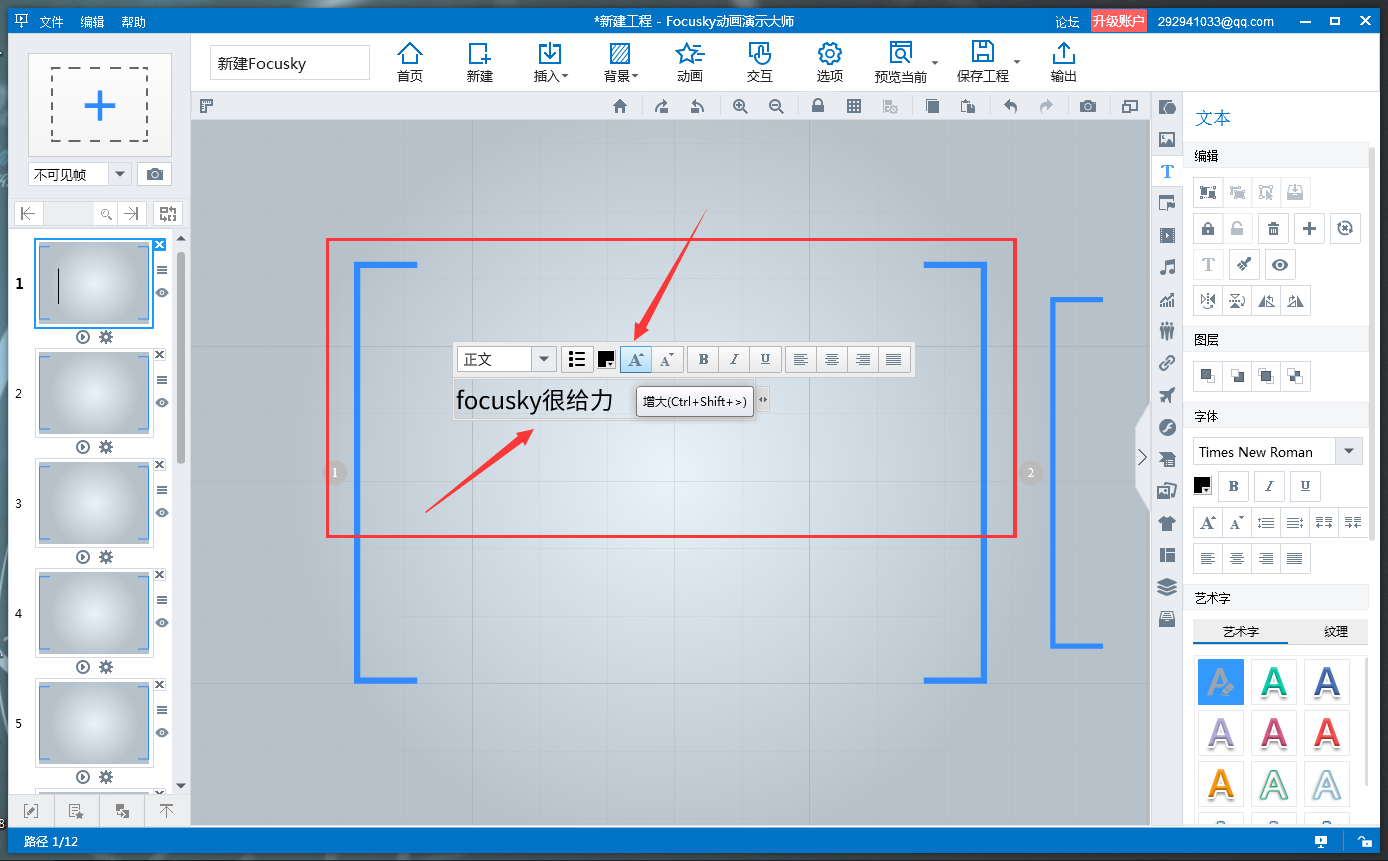This screenshot has width=1388, height=861.
Task: Open the Save Project (保存工程) dropdown arrow
Action: coord(1017,62)
